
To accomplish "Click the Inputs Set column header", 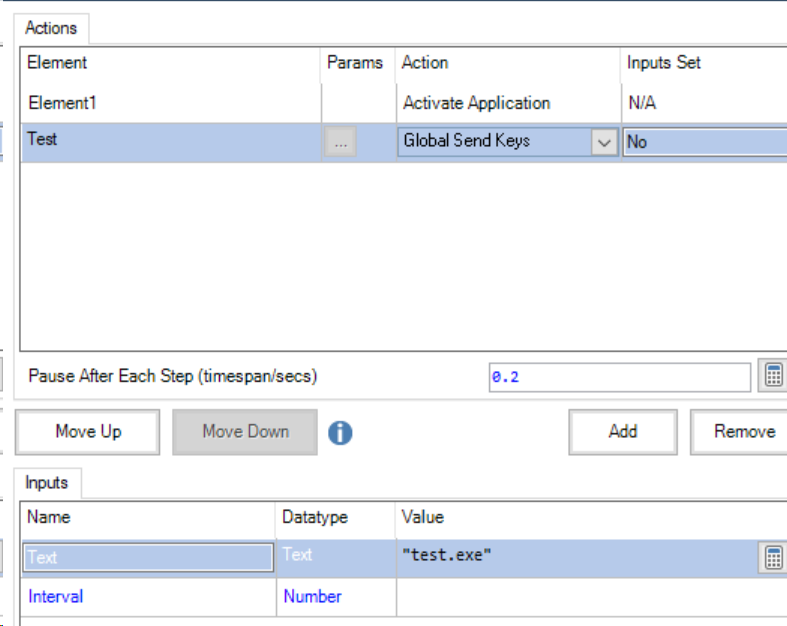I will point(664,63).
